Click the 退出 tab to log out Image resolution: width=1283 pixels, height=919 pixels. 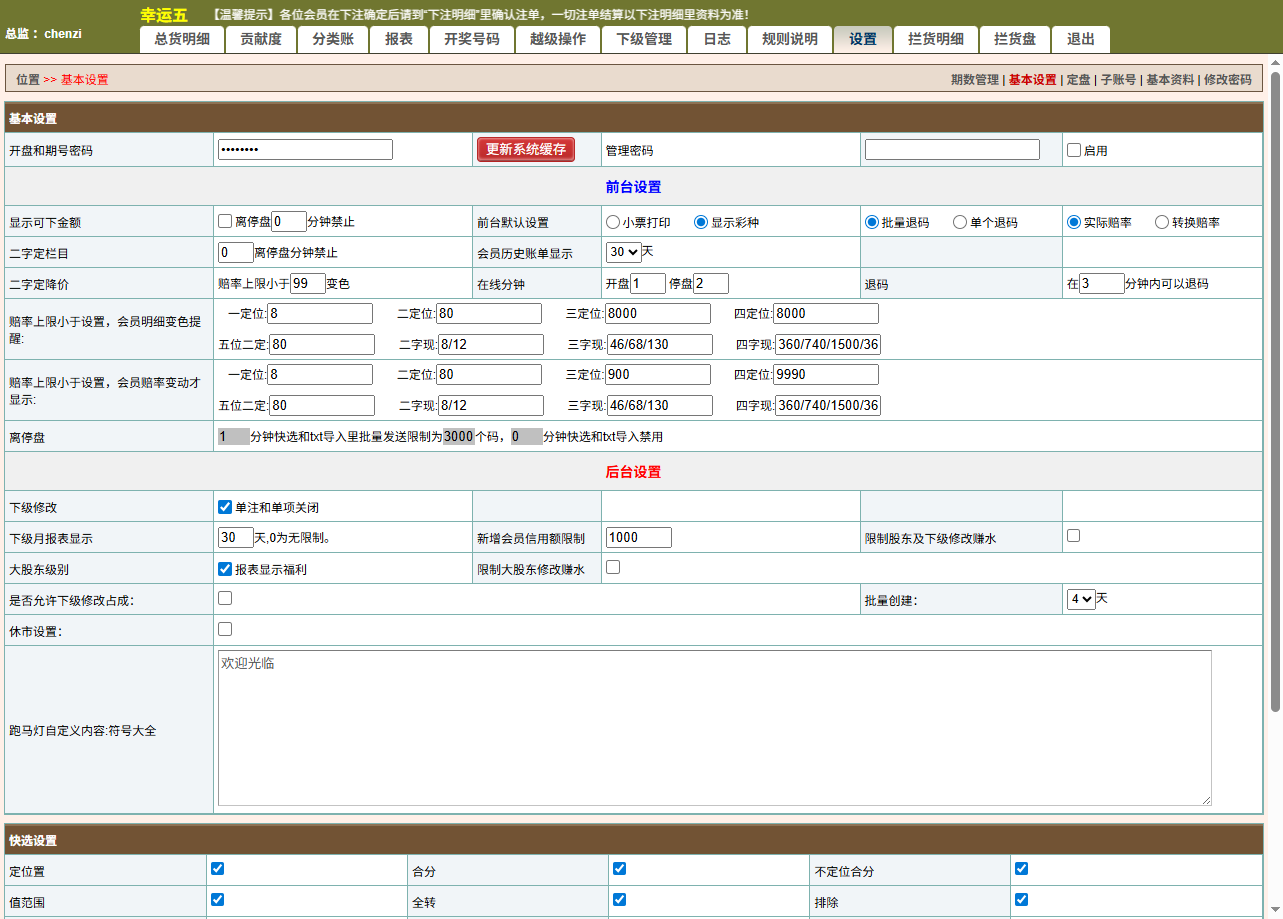[1080, 40]
